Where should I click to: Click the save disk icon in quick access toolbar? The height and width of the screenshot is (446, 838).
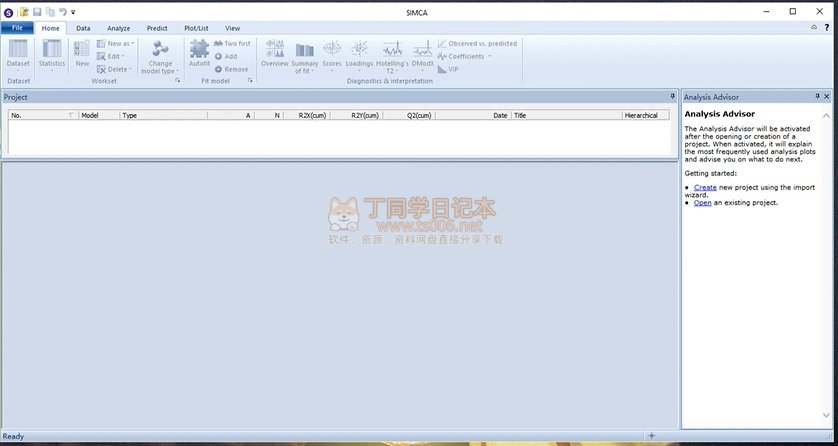tap(37, 12)
